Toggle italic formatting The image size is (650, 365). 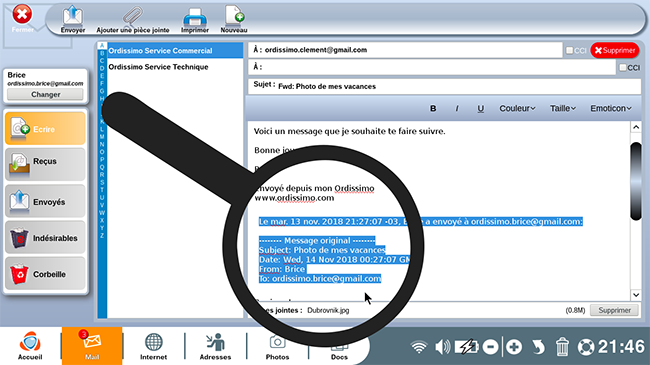tap(457, 108)
